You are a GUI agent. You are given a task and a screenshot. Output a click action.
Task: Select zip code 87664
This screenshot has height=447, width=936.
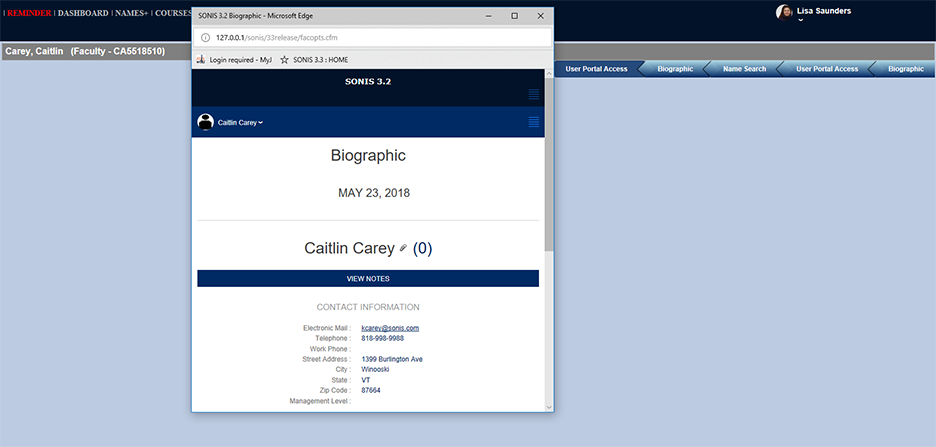pos(371,390)
